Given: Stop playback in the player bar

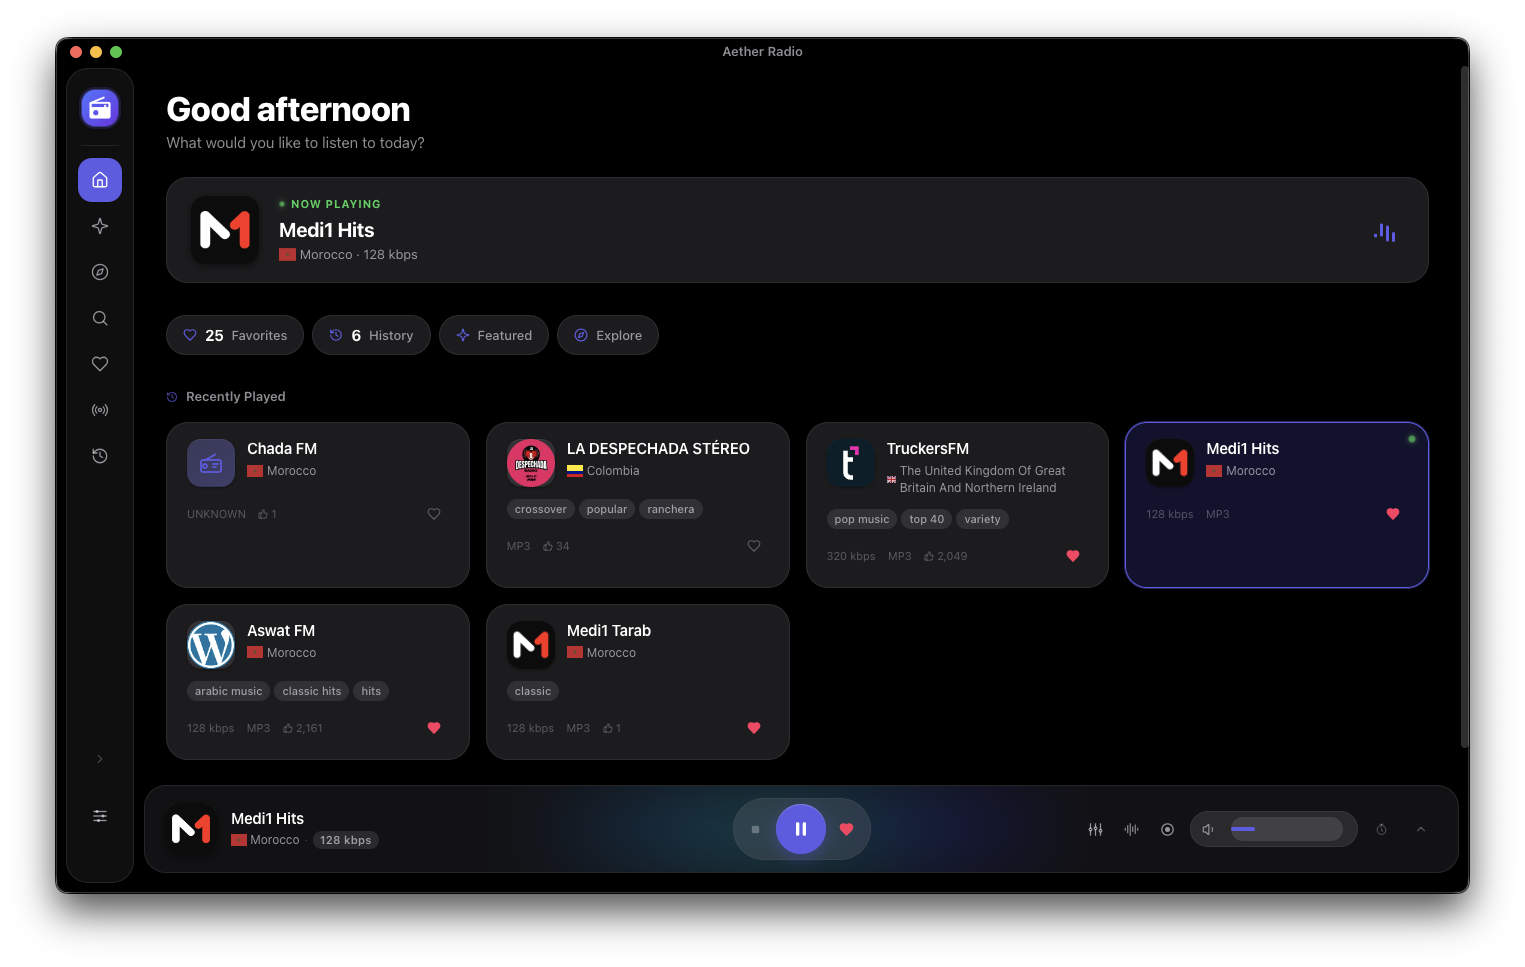Looking at the screenshot, I should click(x=755, y=829).
